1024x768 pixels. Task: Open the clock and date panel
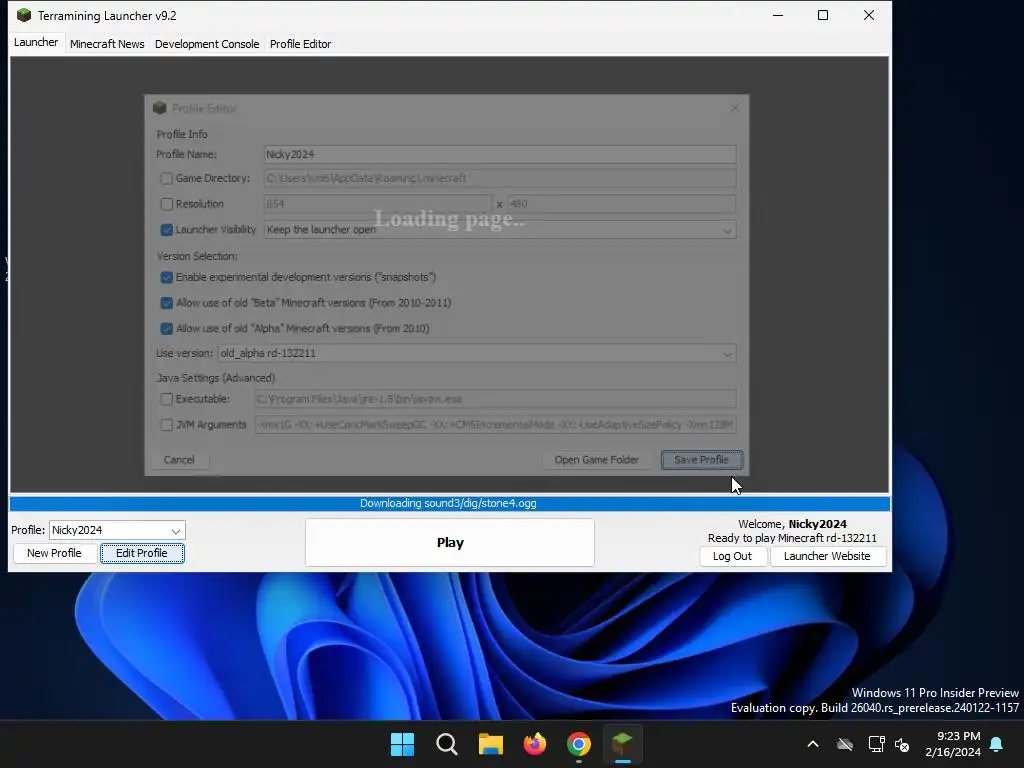coord(953,744)
